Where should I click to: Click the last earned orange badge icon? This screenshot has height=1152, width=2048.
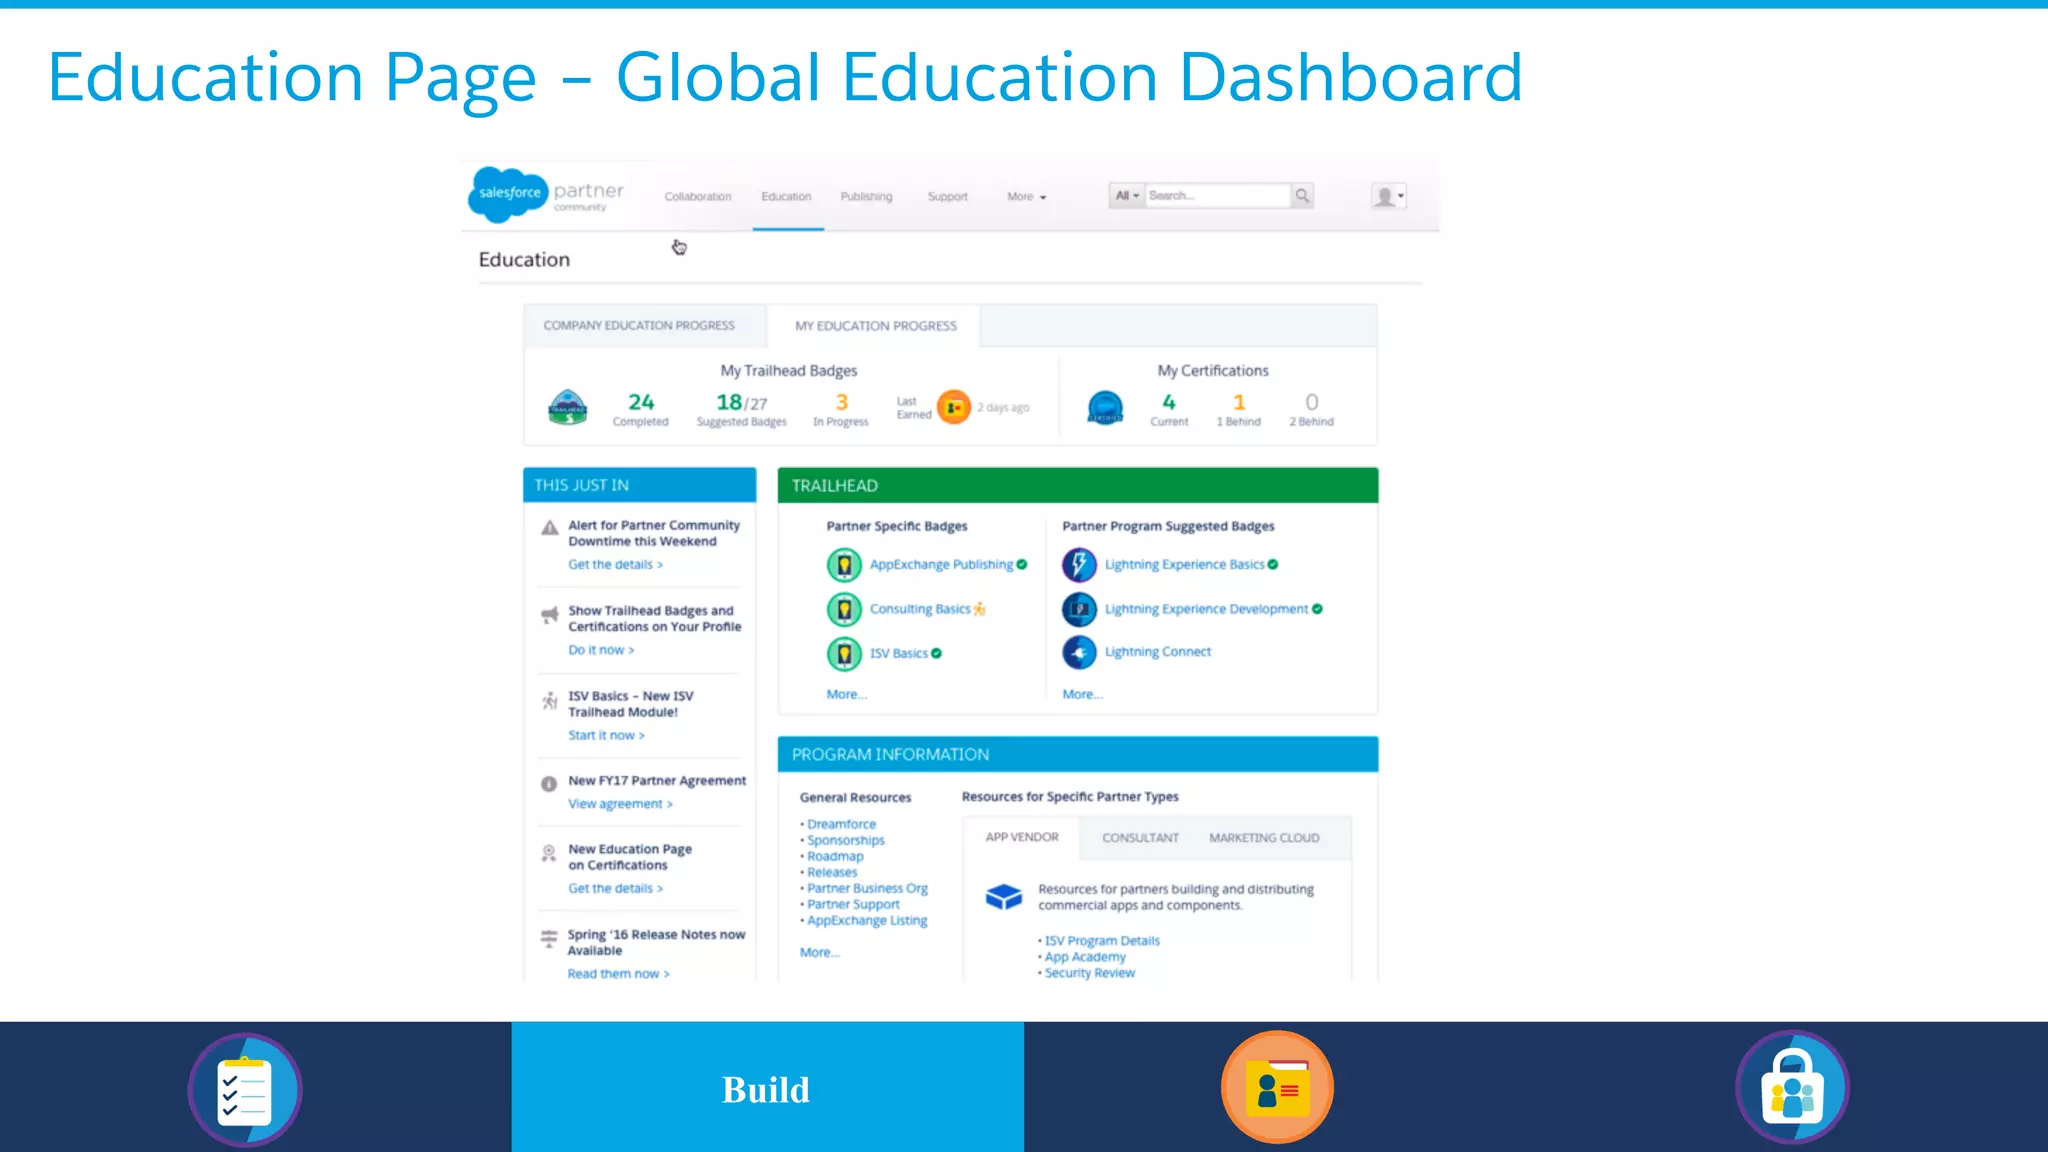coord(954,407)
